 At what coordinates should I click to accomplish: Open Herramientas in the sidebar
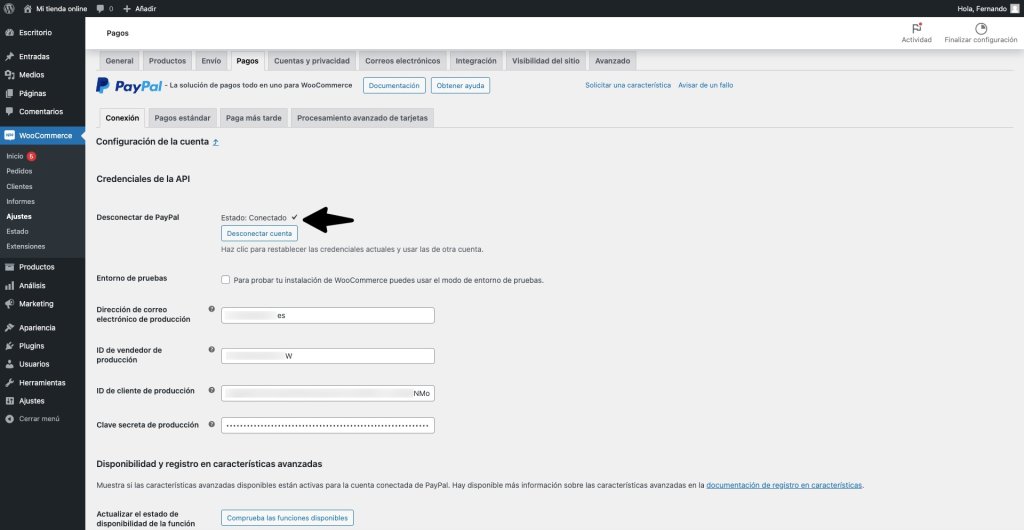42,382
